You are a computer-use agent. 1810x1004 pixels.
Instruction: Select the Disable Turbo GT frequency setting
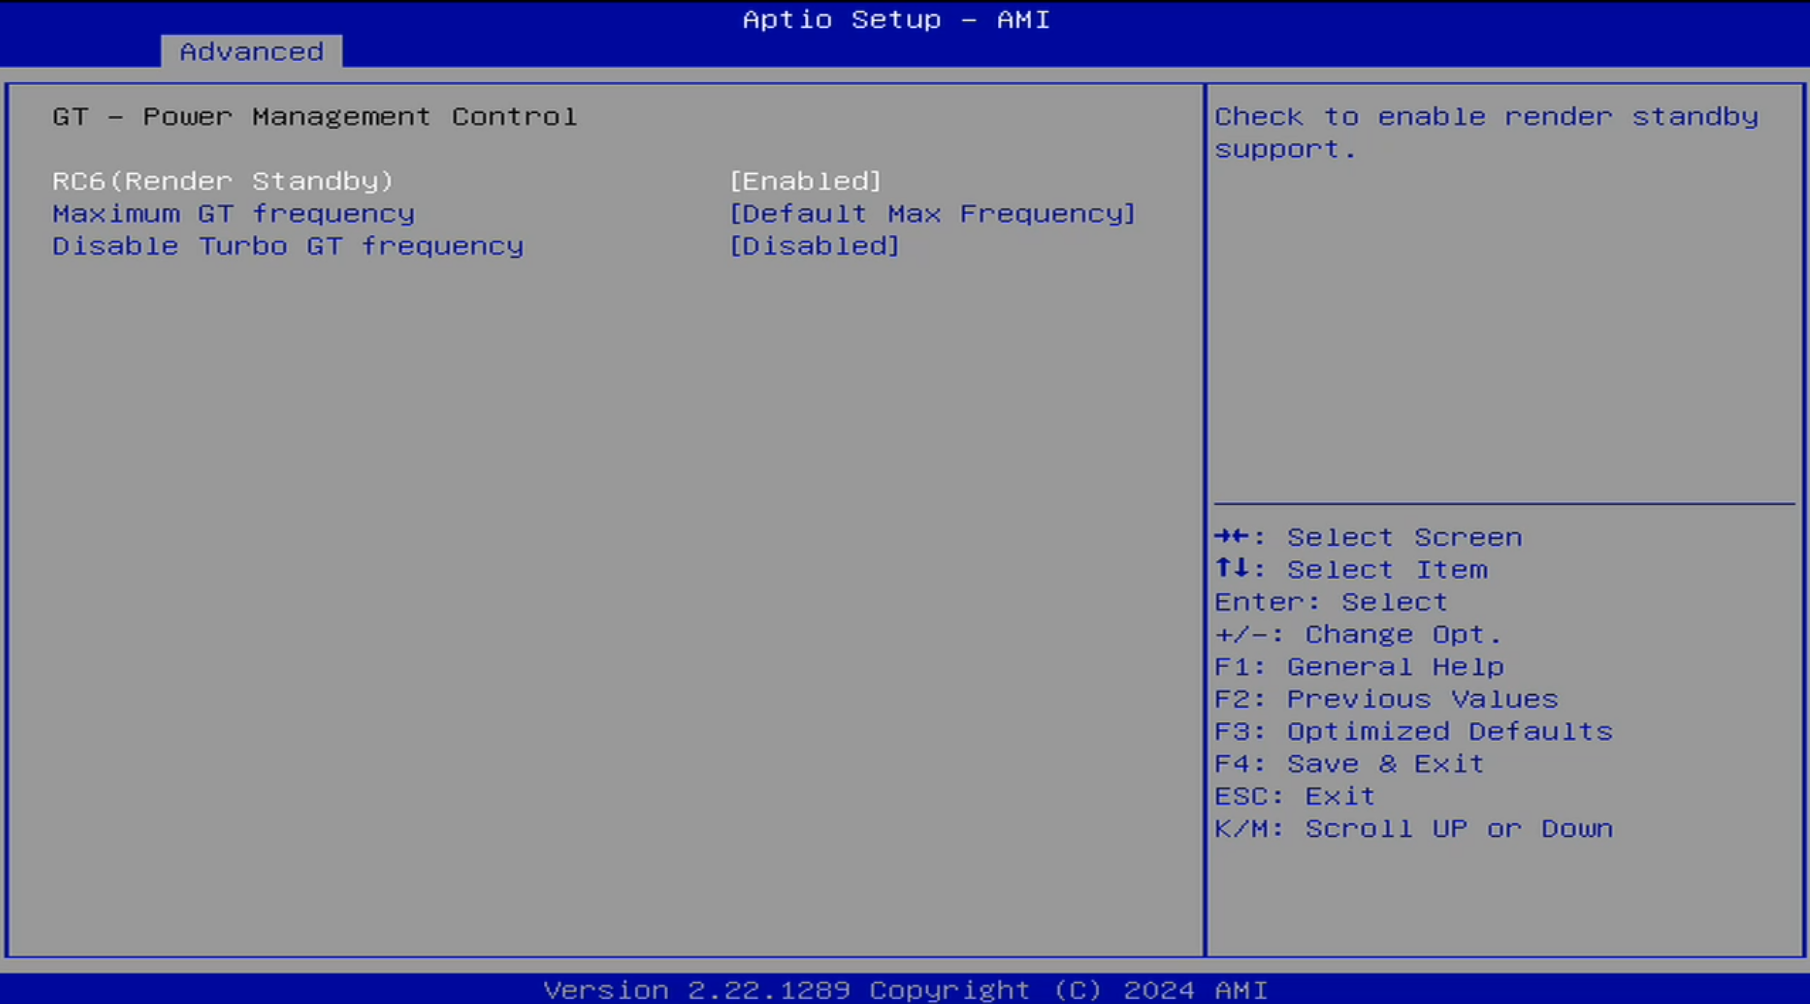click(x=288, y=246)
